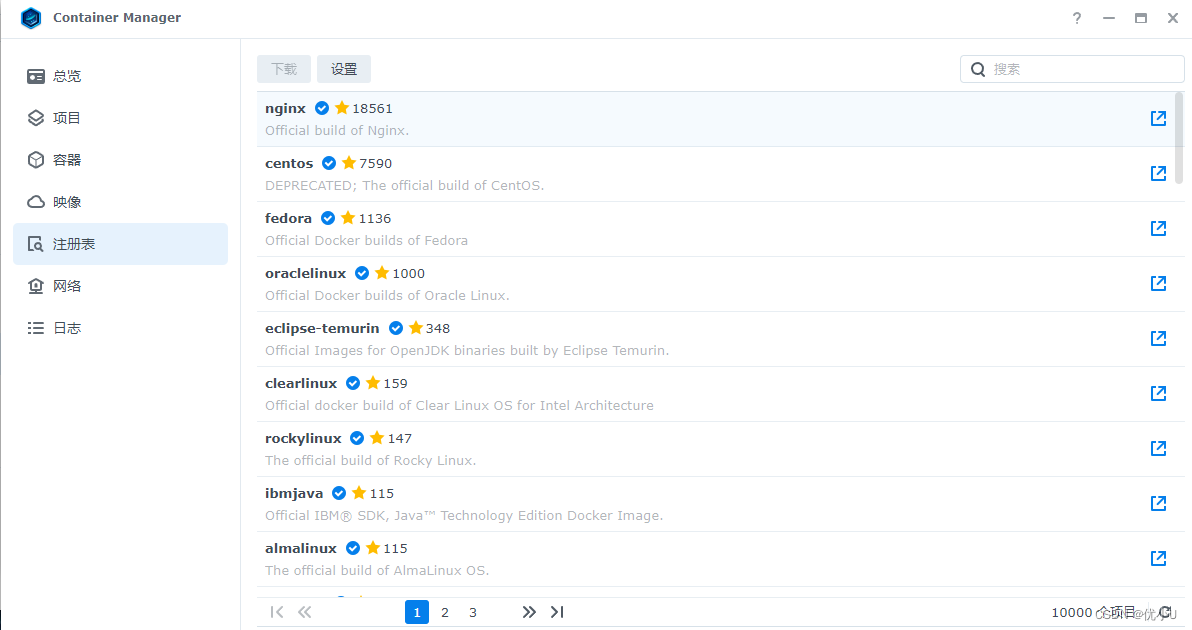Click the search magnifier icon

978,69
